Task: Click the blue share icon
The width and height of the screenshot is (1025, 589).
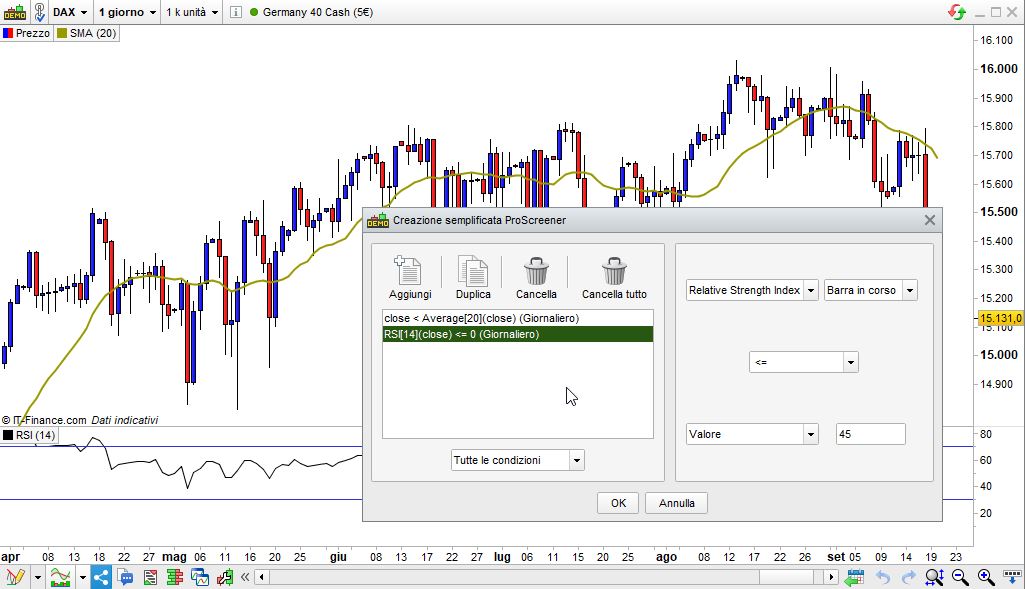Action: 101,577
